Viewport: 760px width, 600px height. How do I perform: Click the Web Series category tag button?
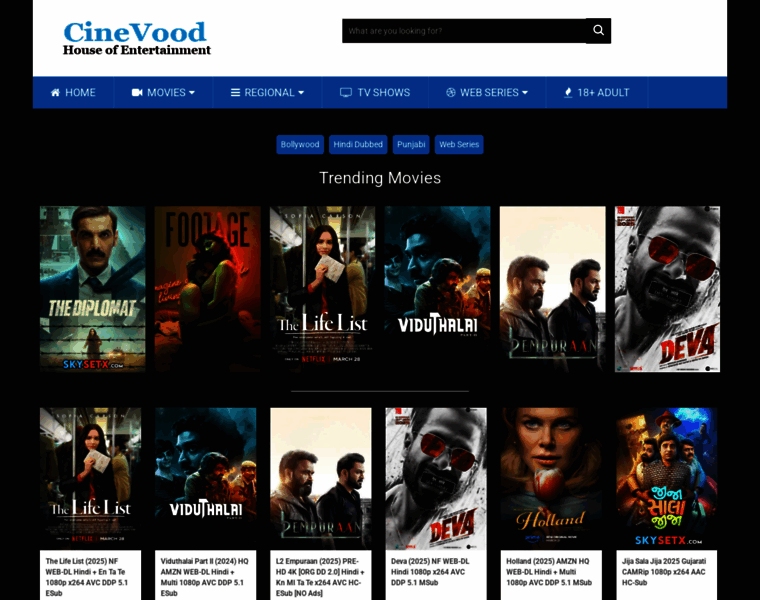click(459, 144)
